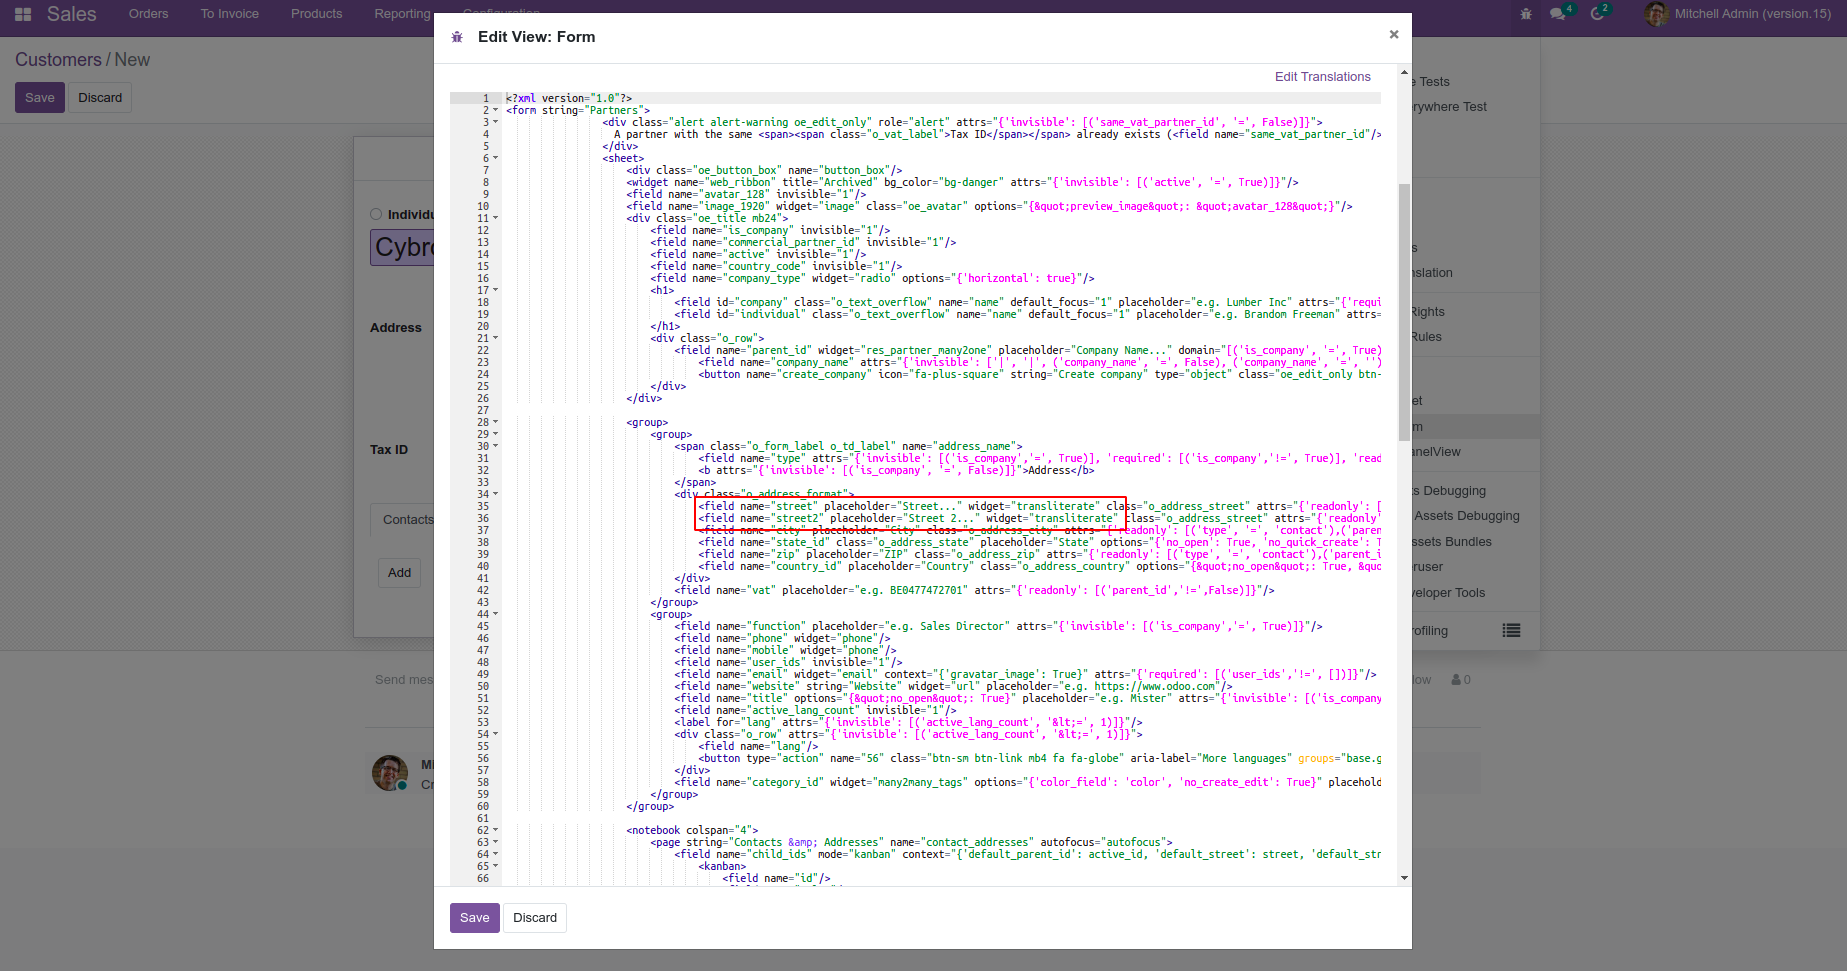Fold the notebook element at line 62

point(495,831)
